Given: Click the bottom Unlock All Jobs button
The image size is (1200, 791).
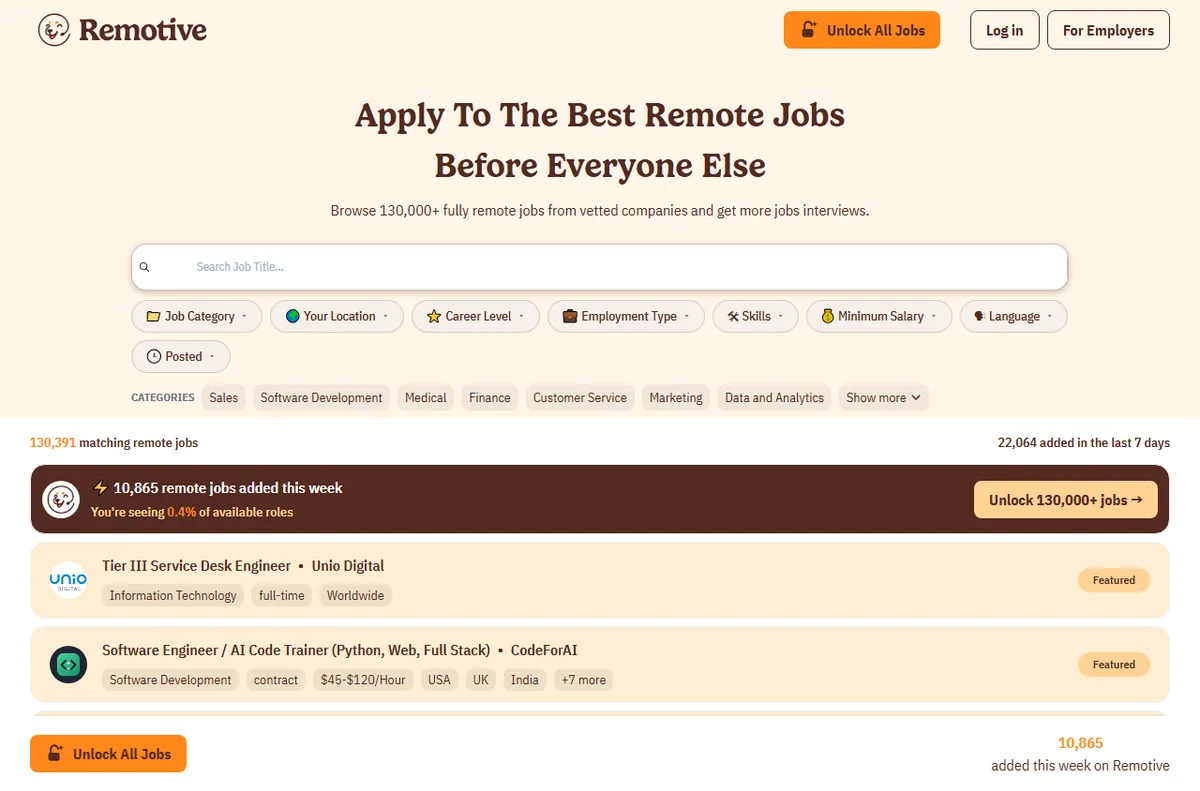Looking at the screenshot, I should pos(108,754).
